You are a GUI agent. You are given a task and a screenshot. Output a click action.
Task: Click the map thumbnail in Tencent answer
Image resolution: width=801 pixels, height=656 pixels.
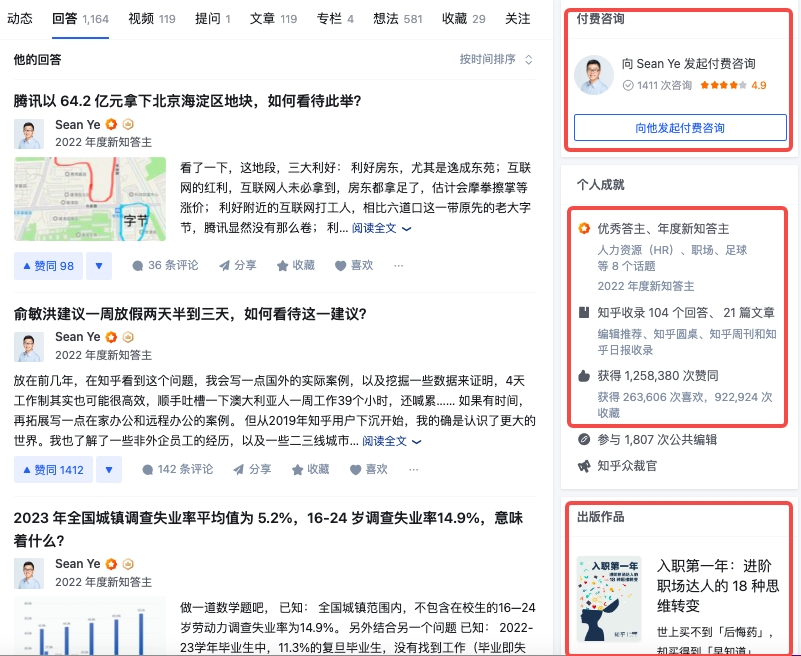[x=90, y=199]
